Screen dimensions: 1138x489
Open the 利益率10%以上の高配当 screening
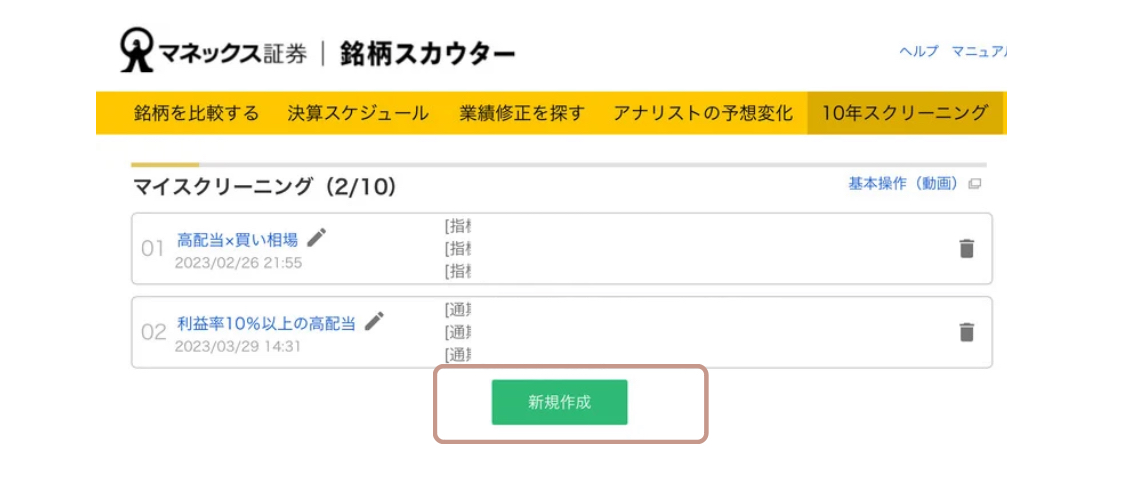266,323
